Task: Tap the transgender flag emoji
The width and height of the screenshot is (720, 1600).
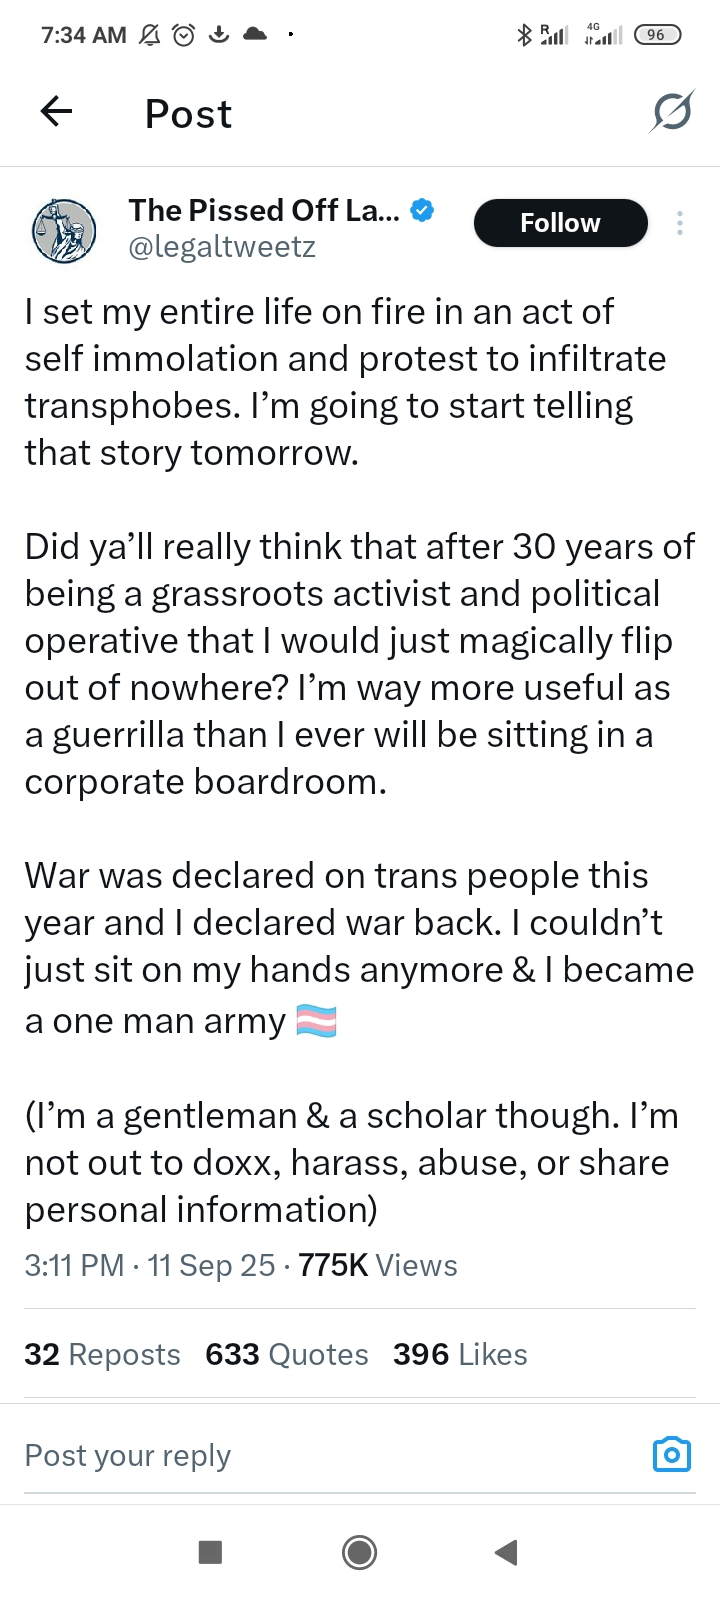Action: pos(317,1021)
